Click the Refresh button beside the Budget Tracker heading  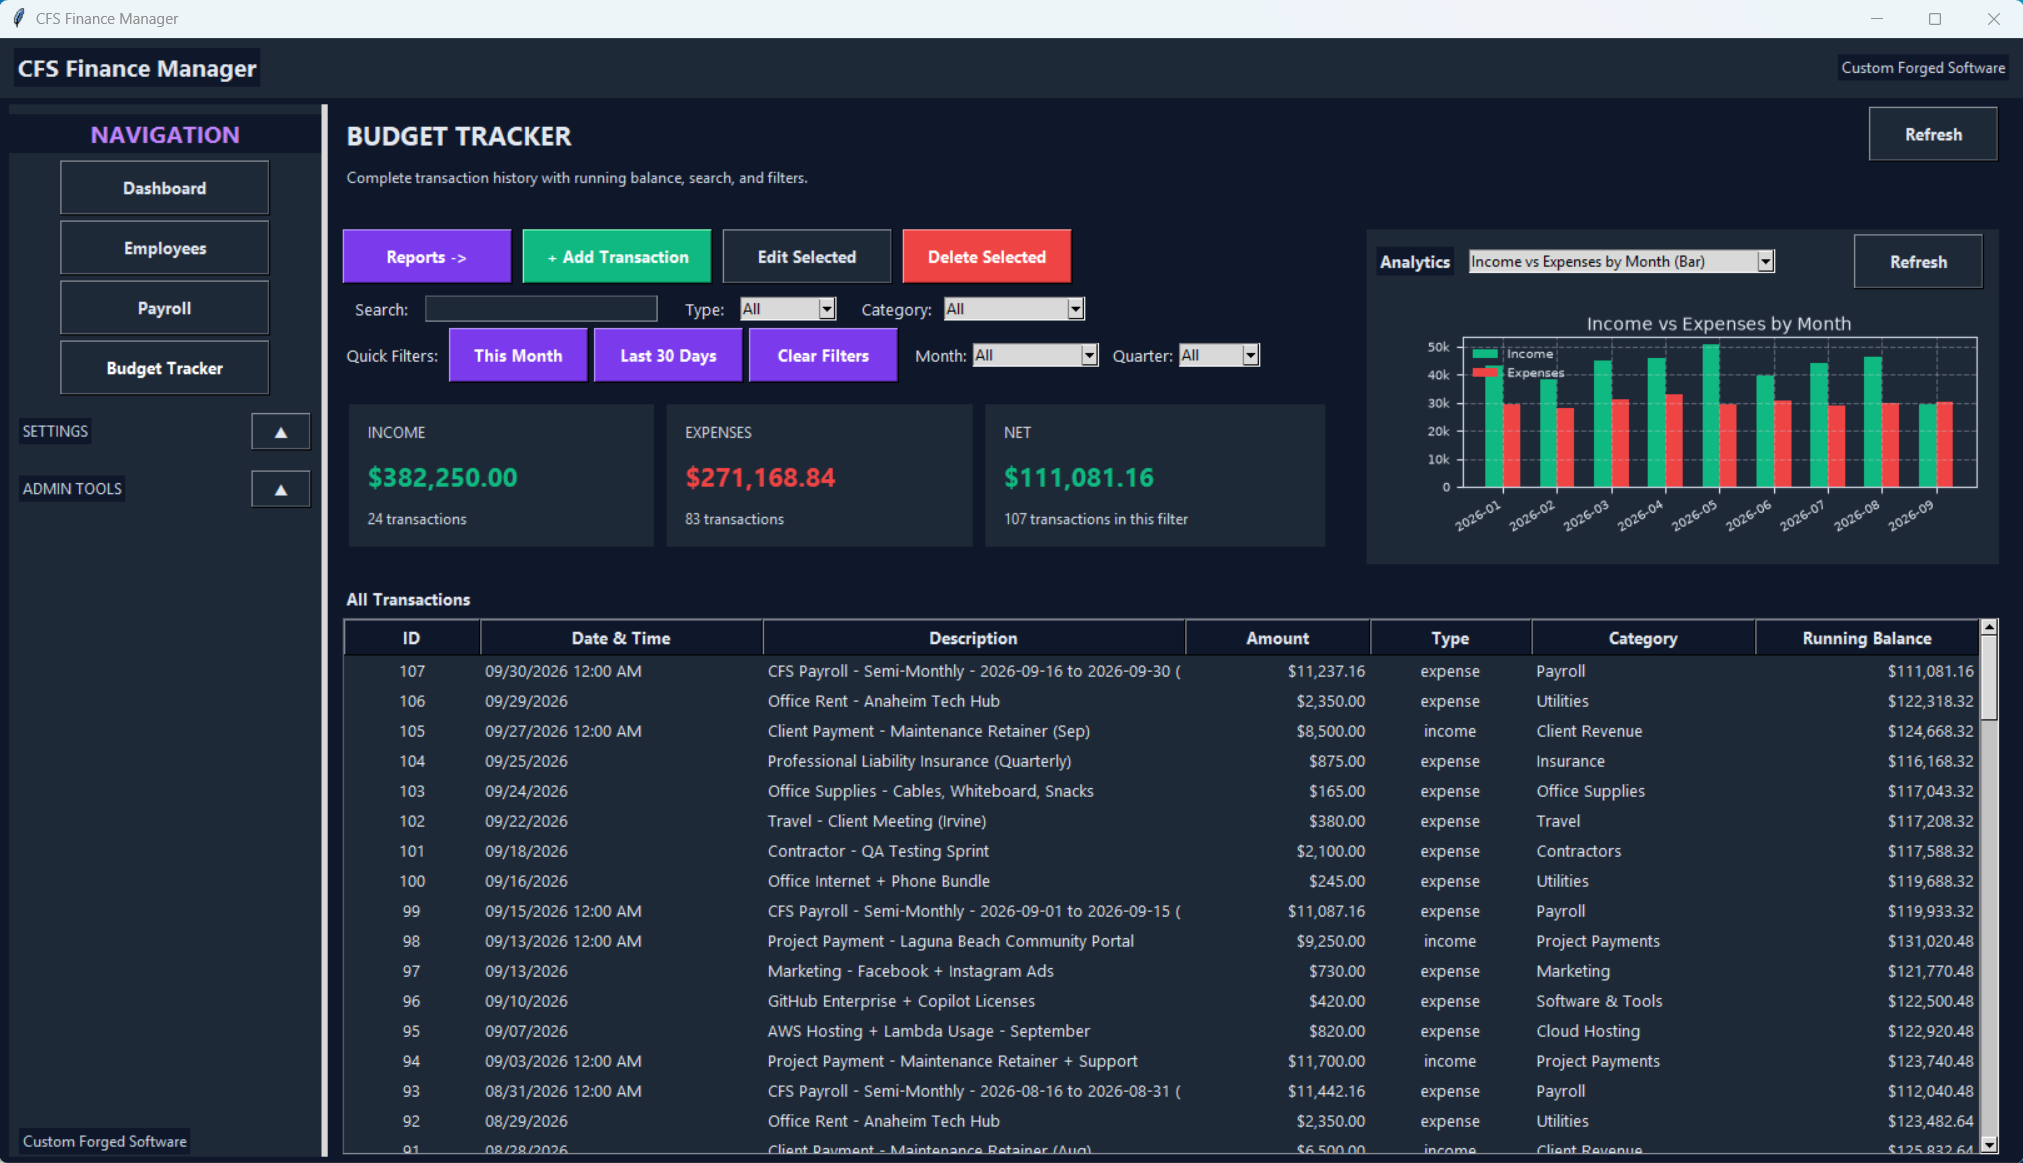click(1933, 134)
